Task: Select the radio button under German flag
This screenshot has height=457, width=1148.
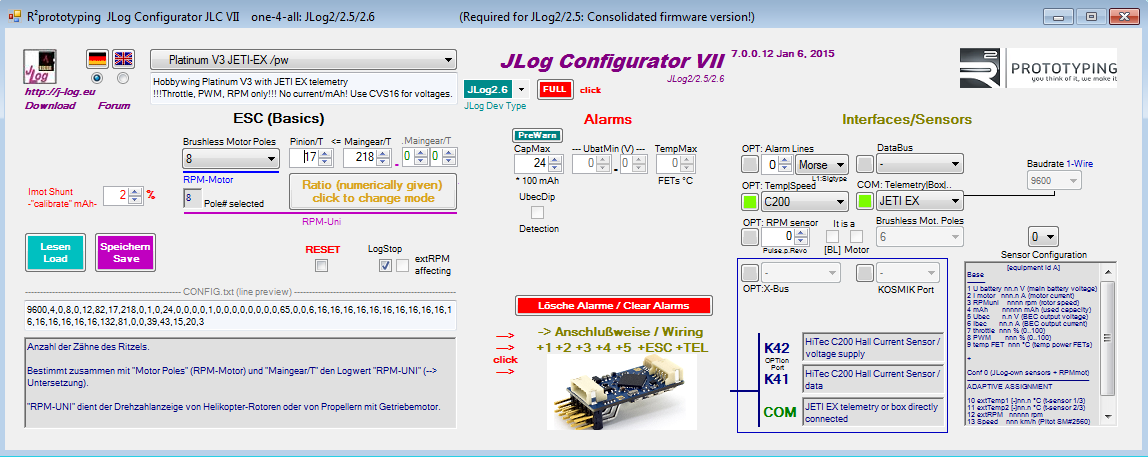Action: (x=97, y=78)
